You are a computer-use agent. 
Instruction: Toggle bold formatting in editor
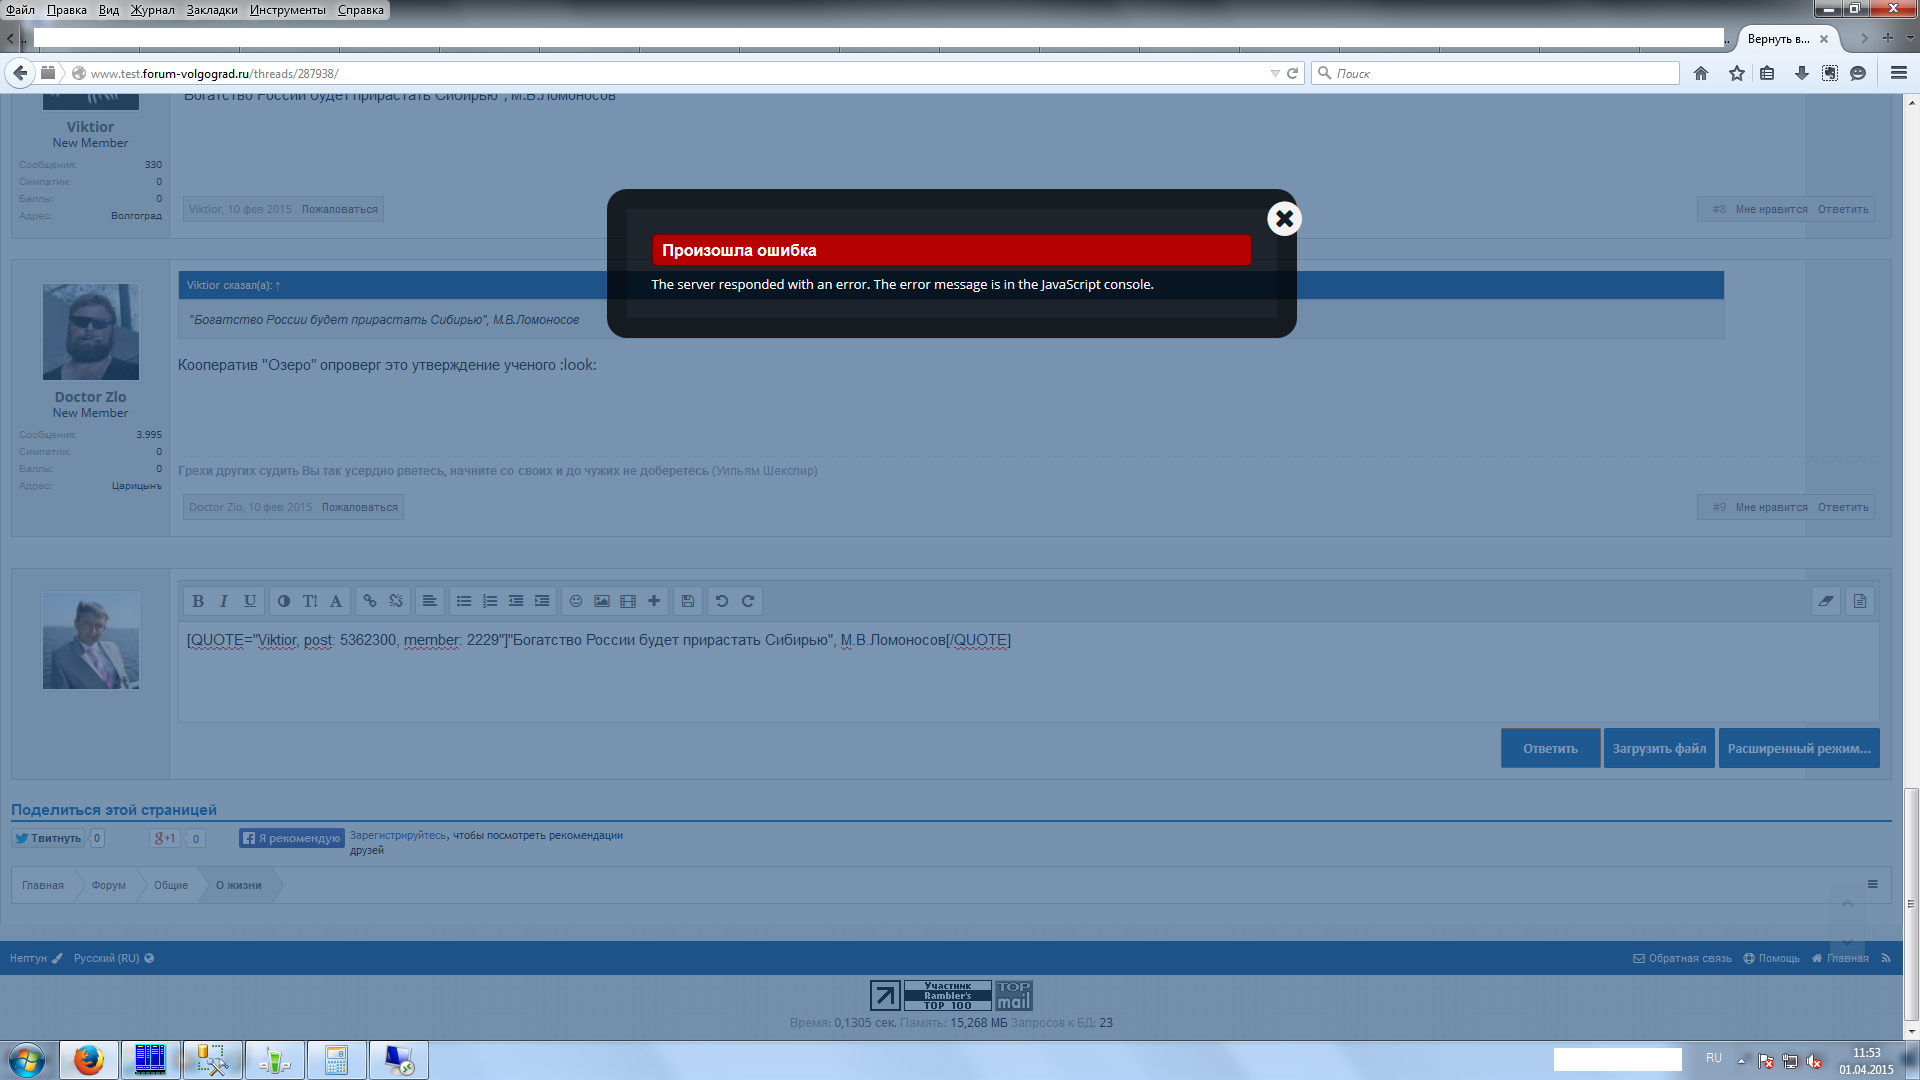198,601
